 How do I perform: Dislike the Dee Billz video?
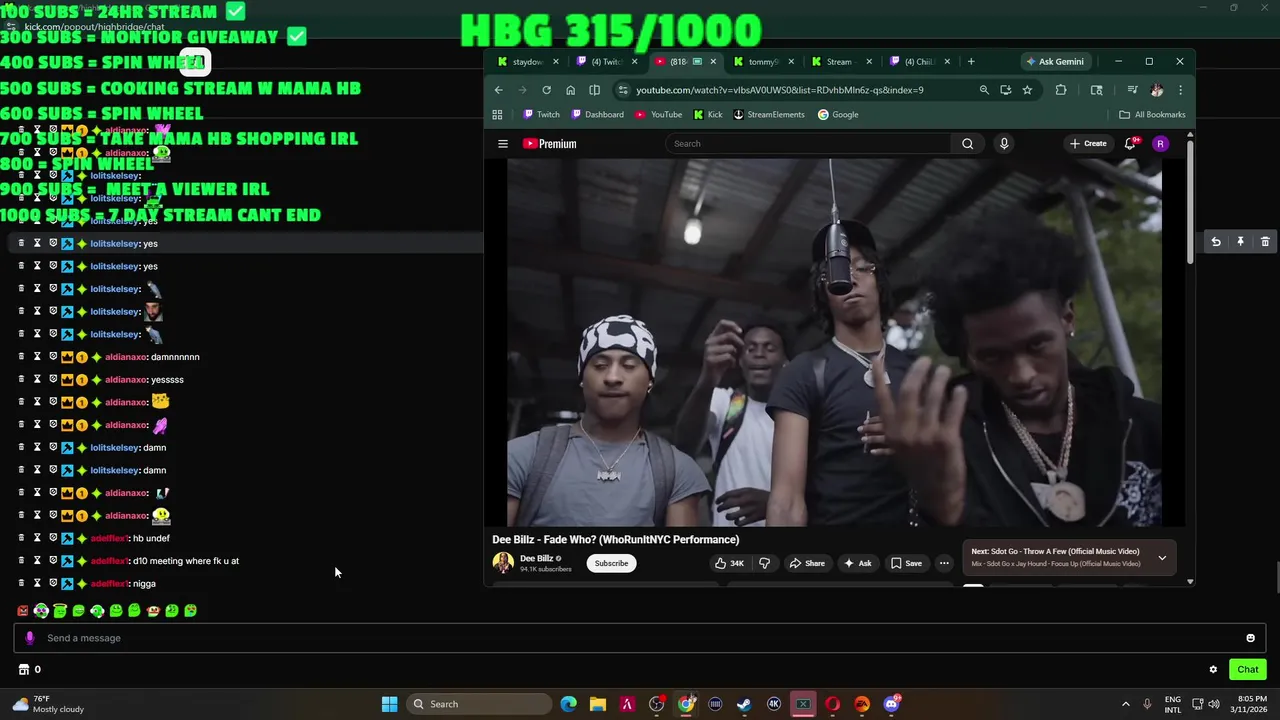[764, 563]
